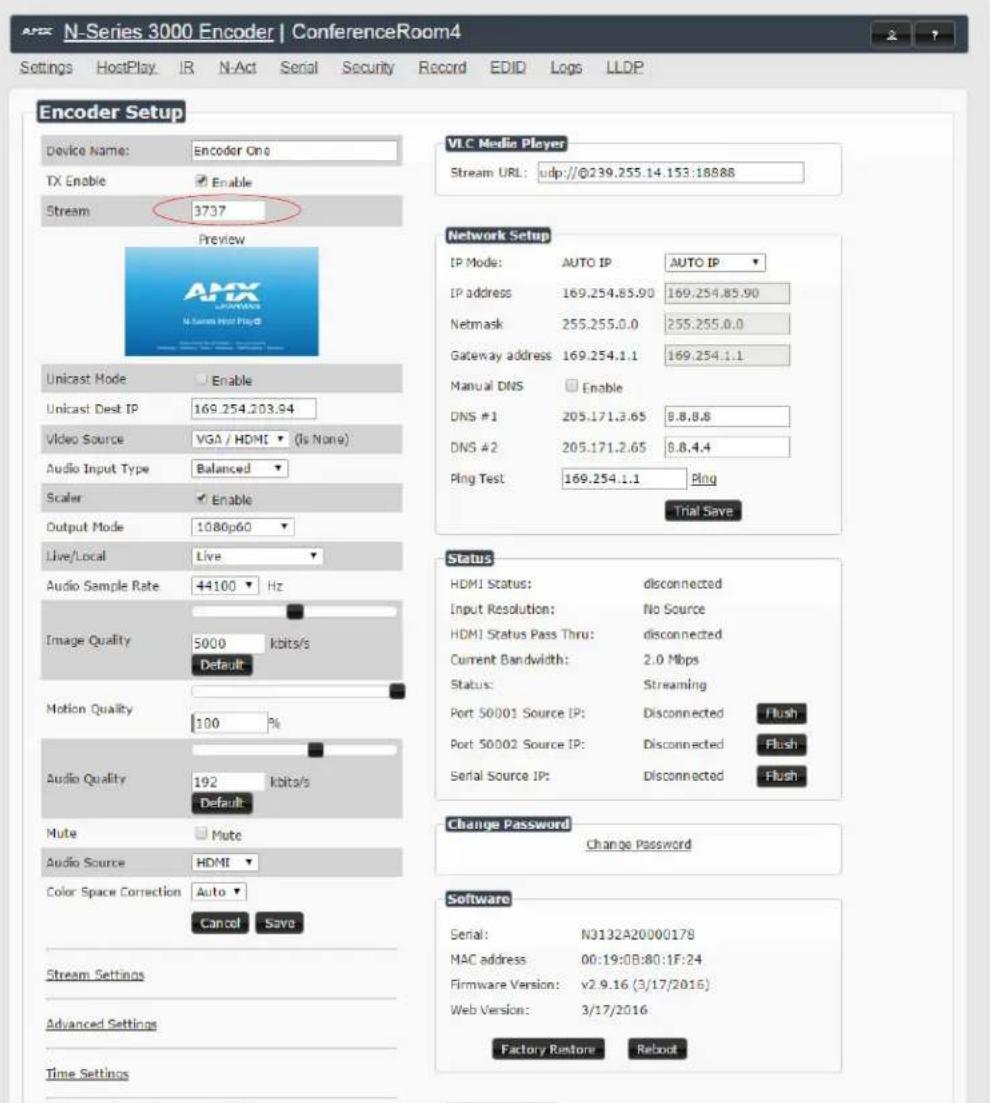Click the Unicast Dest IP field
The height and width of the screenshot is (1103, 990).
tap(253, 409)
